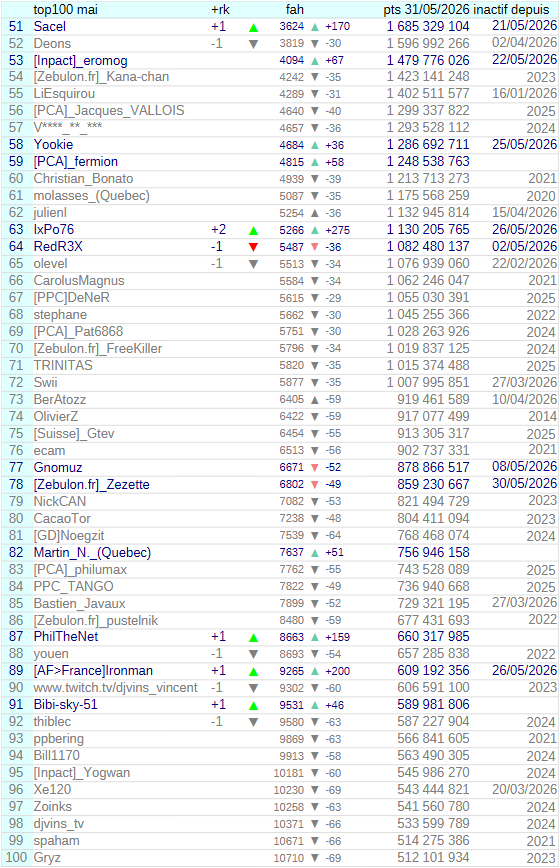Click the rank number 89

[16, 671]
